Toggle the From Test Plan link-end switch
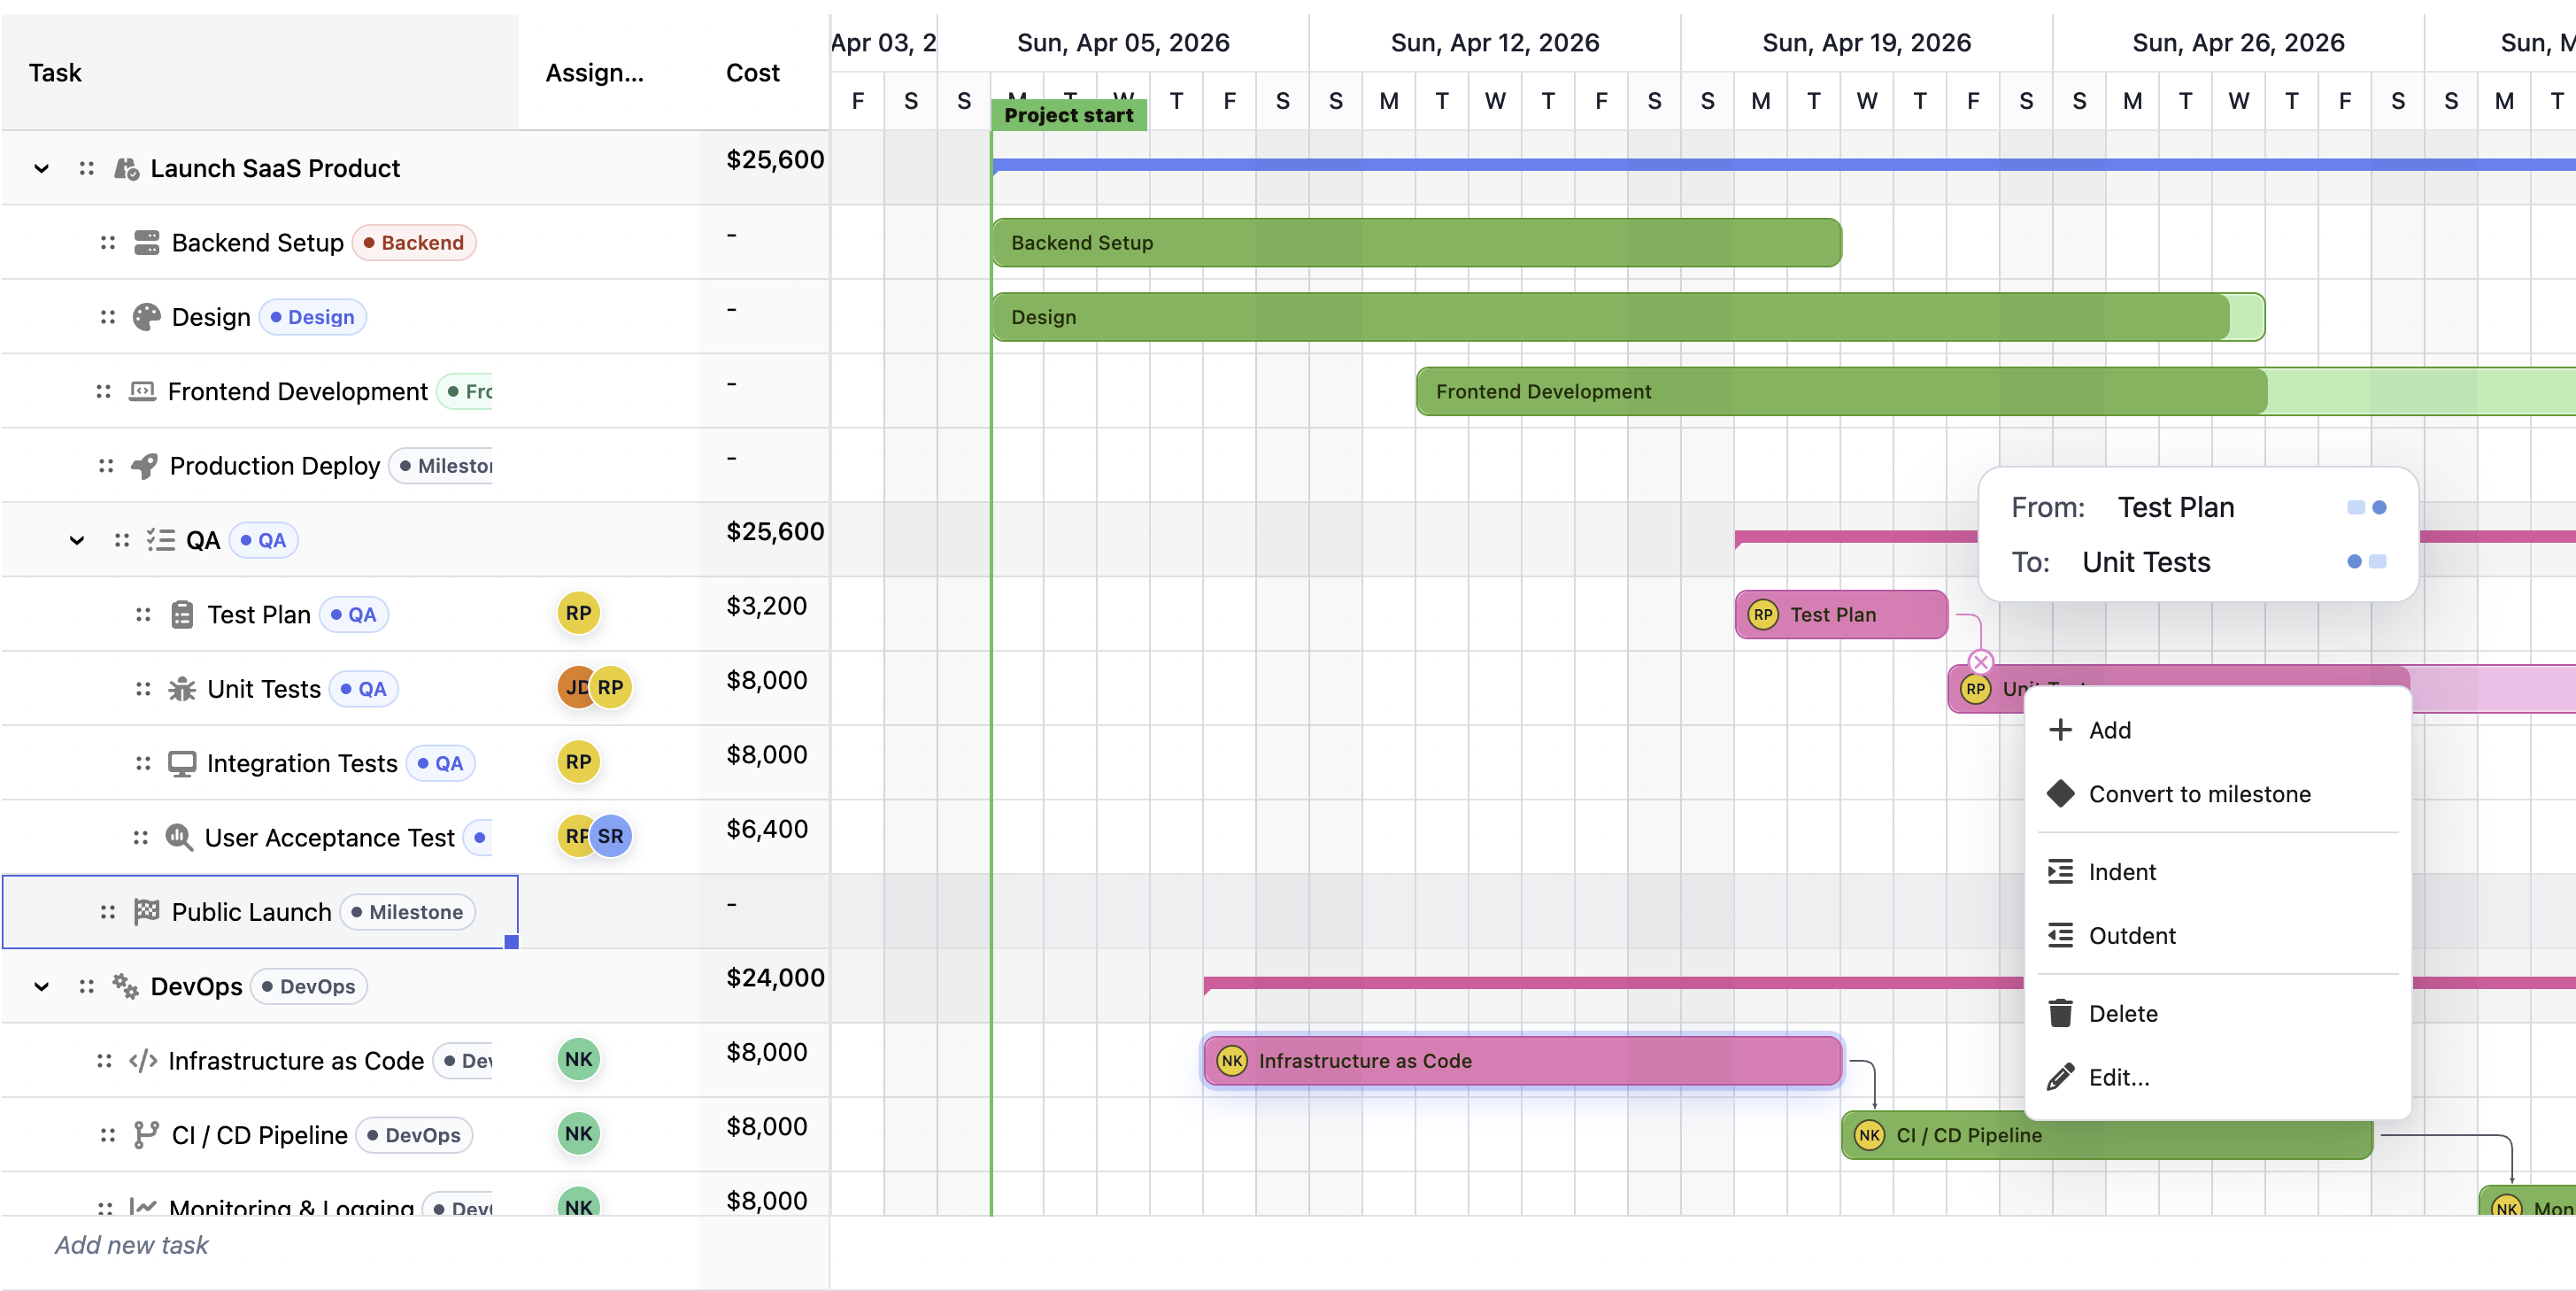 coord(2366,508)
